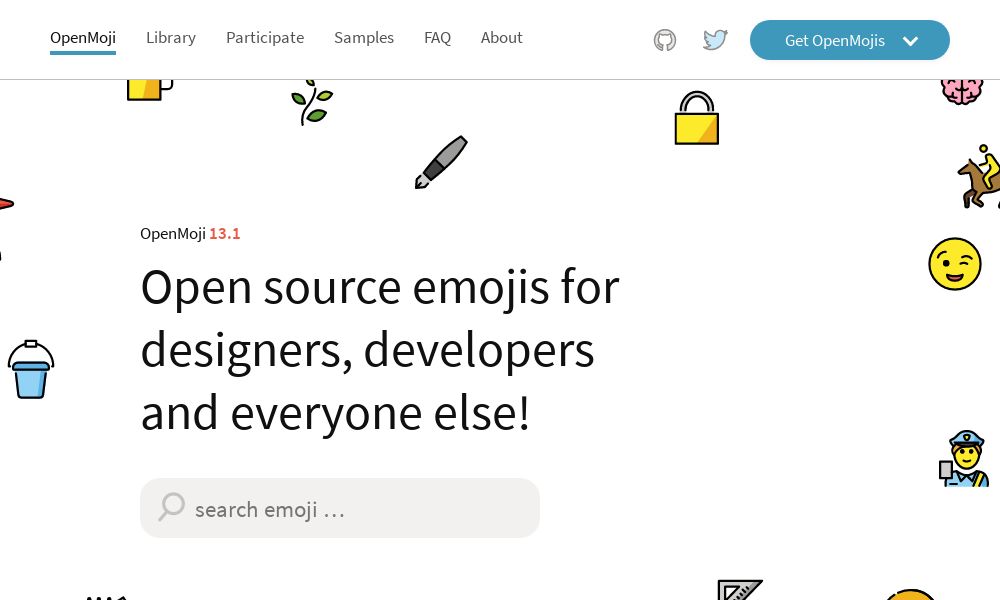Click the police officer emoji
This screenshot has width=1000, height=600.
click(x=964, y=458)
